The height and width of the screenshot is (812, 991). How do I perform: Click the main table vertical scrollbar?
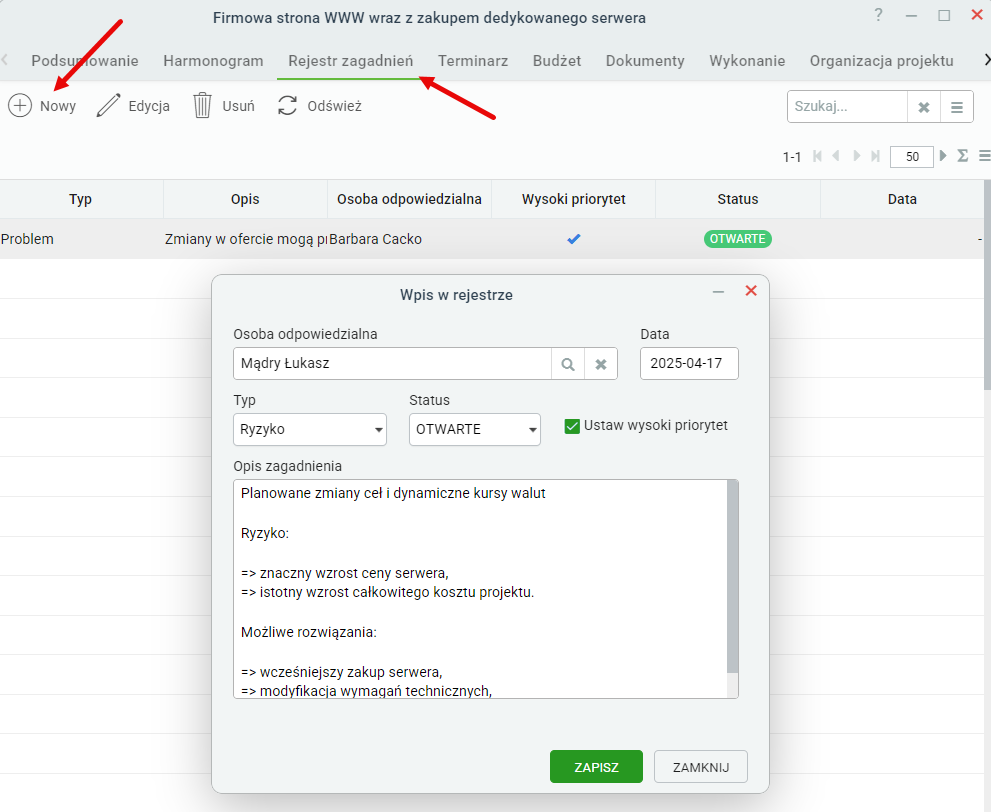click(987, 284)
